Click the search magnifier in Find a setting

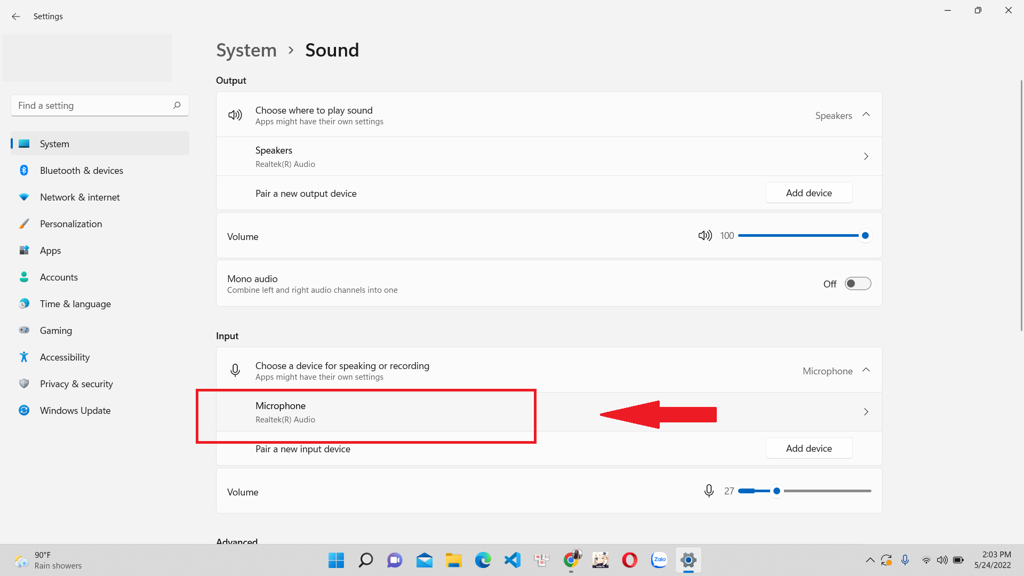tap(176, 105)
